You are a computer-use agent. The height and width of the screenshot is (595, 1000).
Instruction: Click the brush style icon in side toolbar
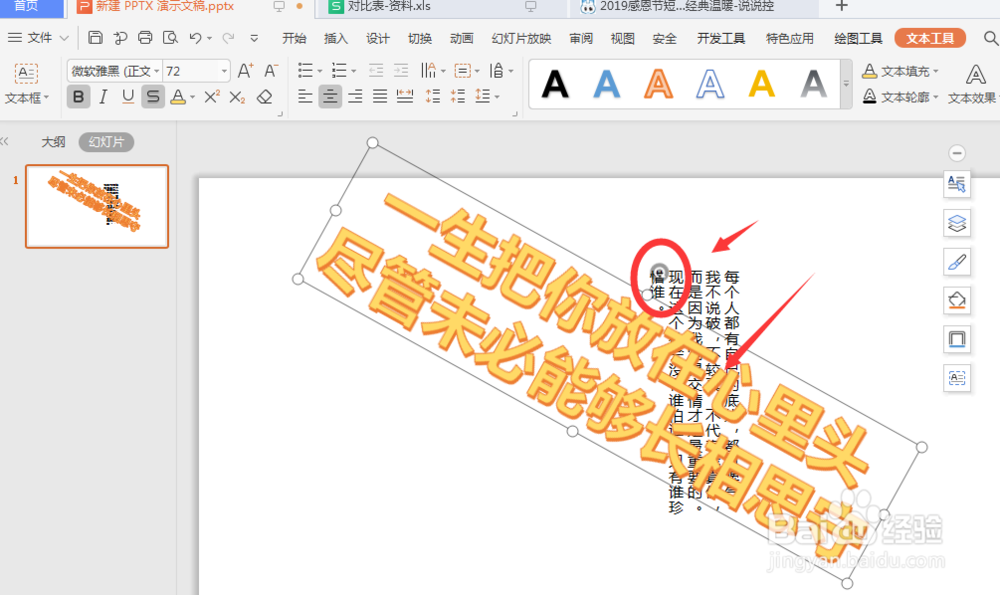coord(957,262)
